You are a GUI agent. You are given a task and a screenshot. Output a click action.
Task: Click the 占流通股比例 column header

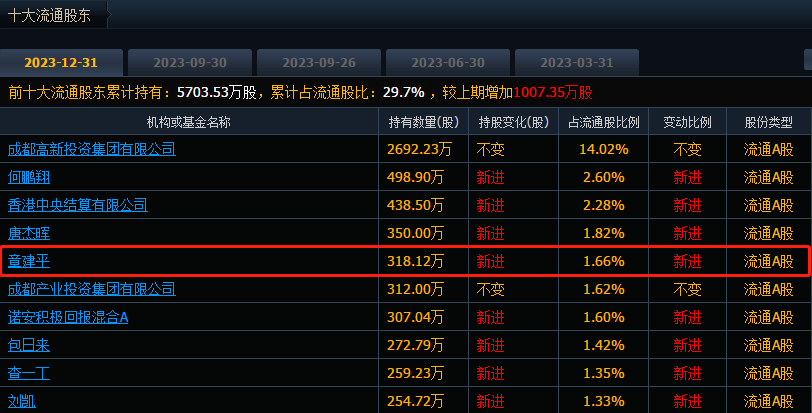coord(604,122)
